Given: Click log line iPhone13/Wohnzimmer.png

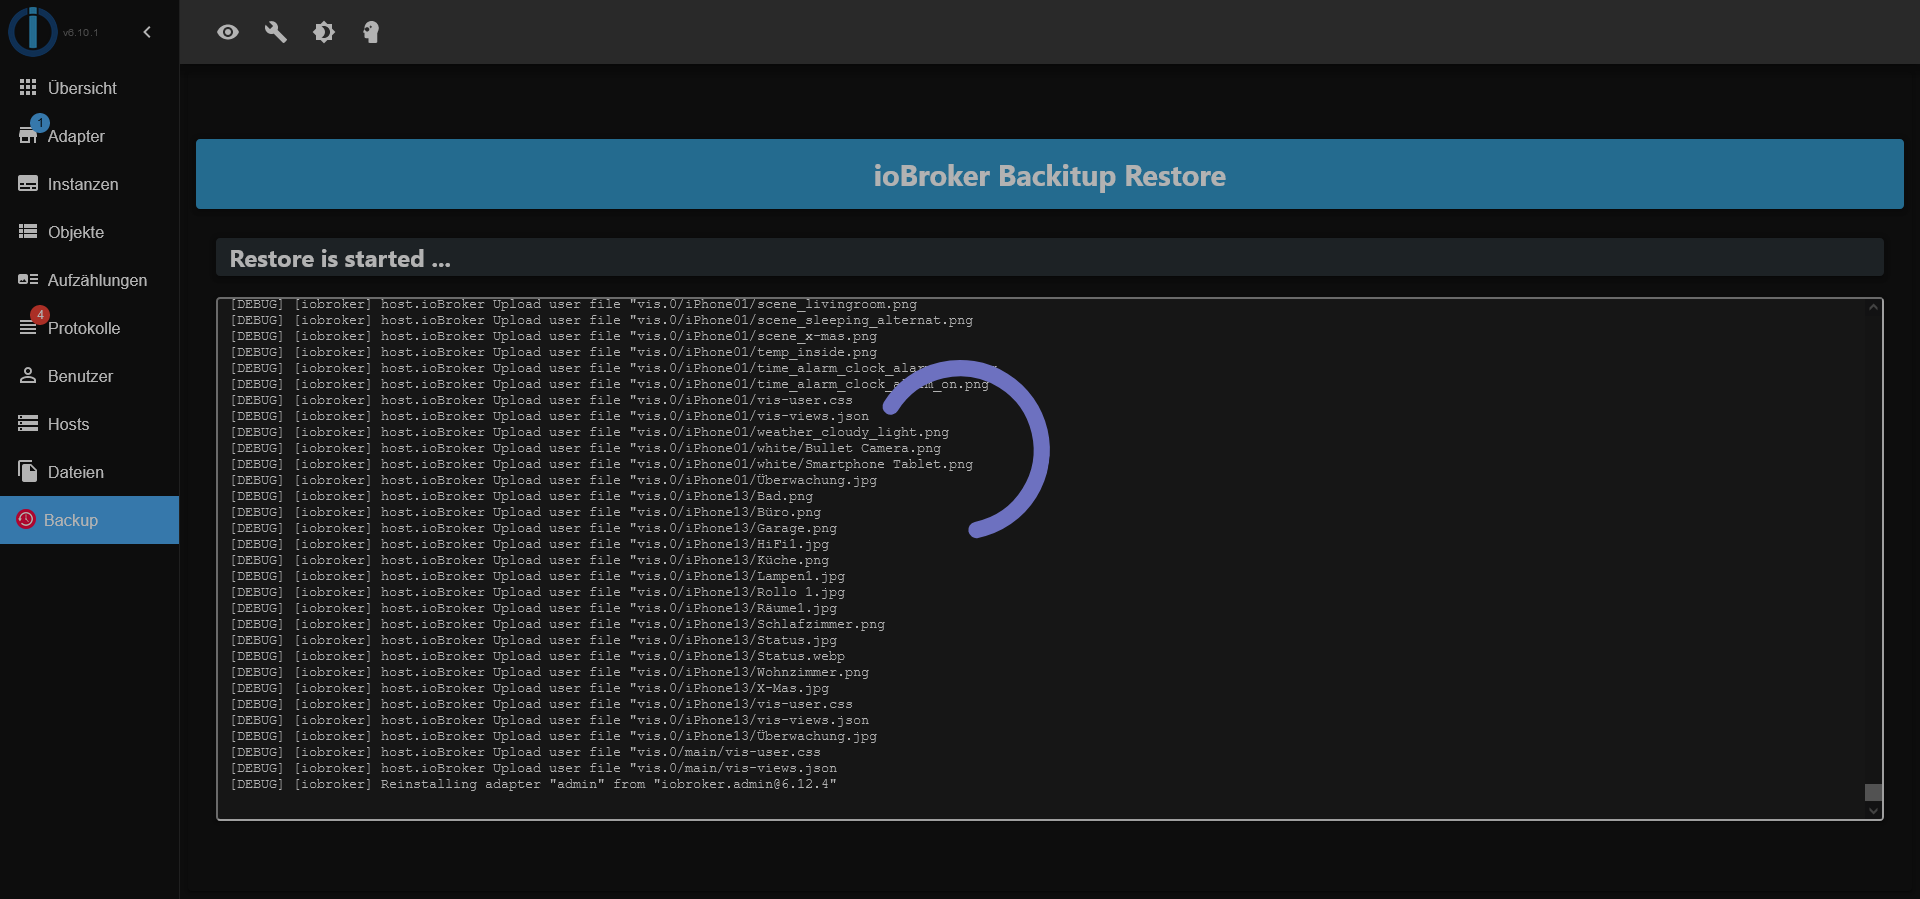Looking at the screenshot, I should 550,672.
